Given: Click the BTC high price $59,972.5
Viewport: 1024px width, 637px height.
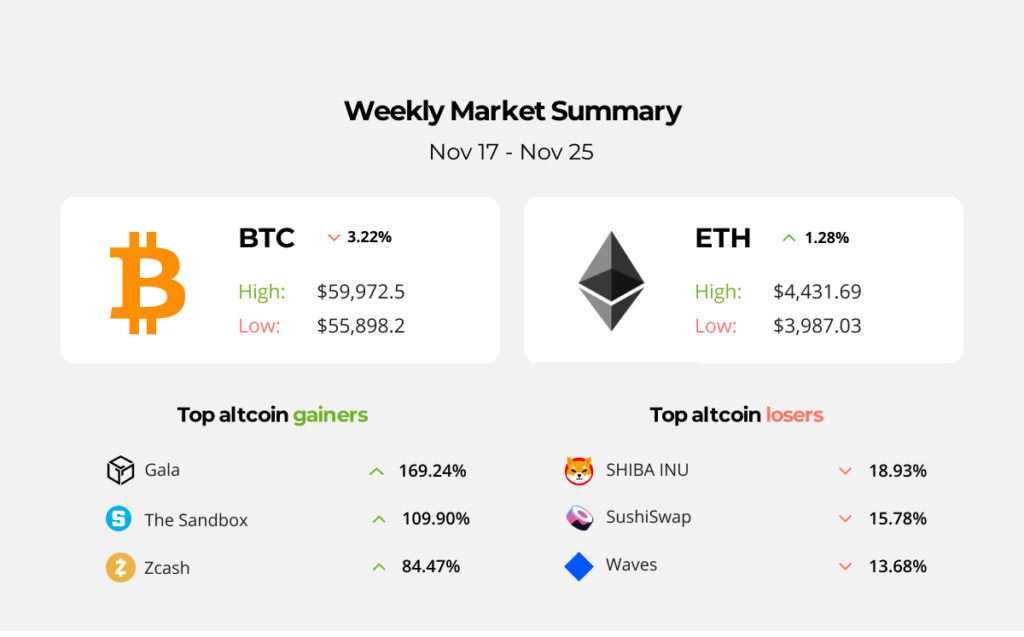Looking at the screenshot, I should (361, 292).
